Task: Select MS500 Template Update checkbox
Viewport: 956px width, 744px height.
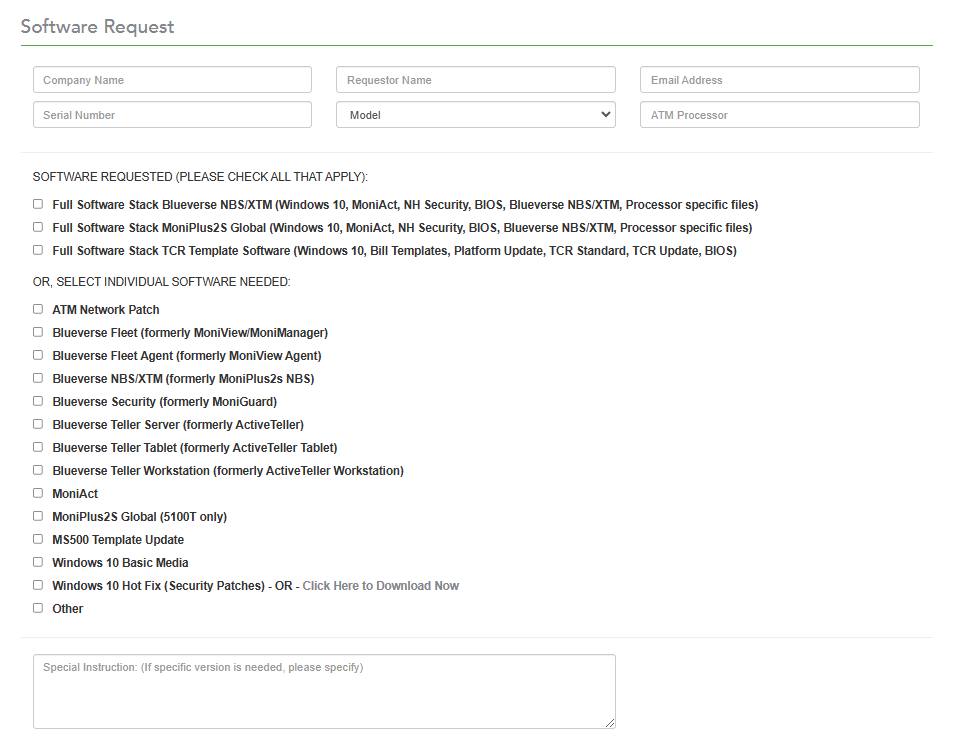Action: (x=38, y=539)
